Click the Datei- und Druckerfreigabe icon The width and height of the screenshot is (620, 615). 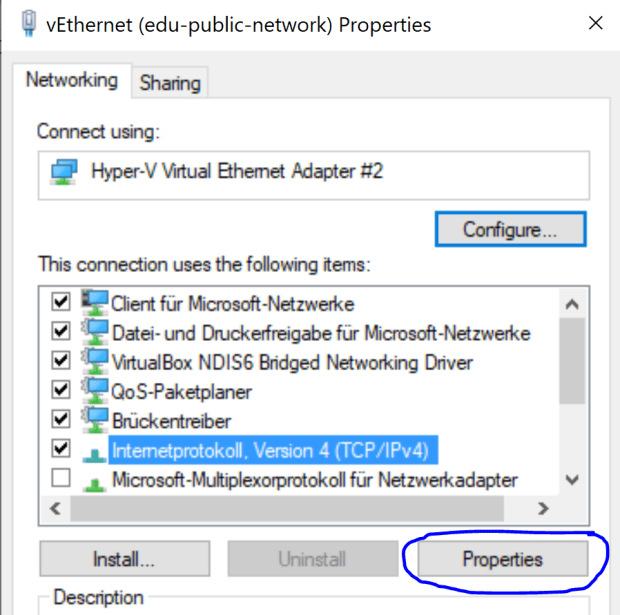96,332
